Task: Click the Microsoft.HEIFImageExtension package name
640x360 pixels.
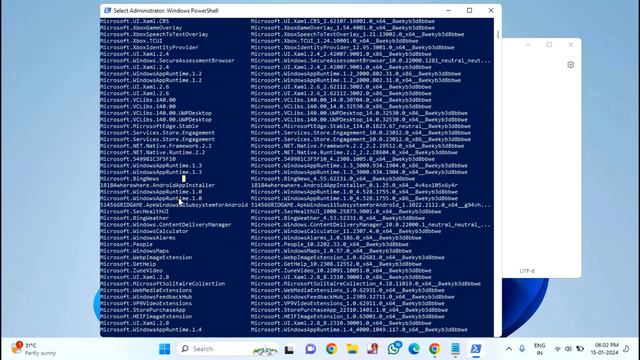Action: tap(146, 316)
